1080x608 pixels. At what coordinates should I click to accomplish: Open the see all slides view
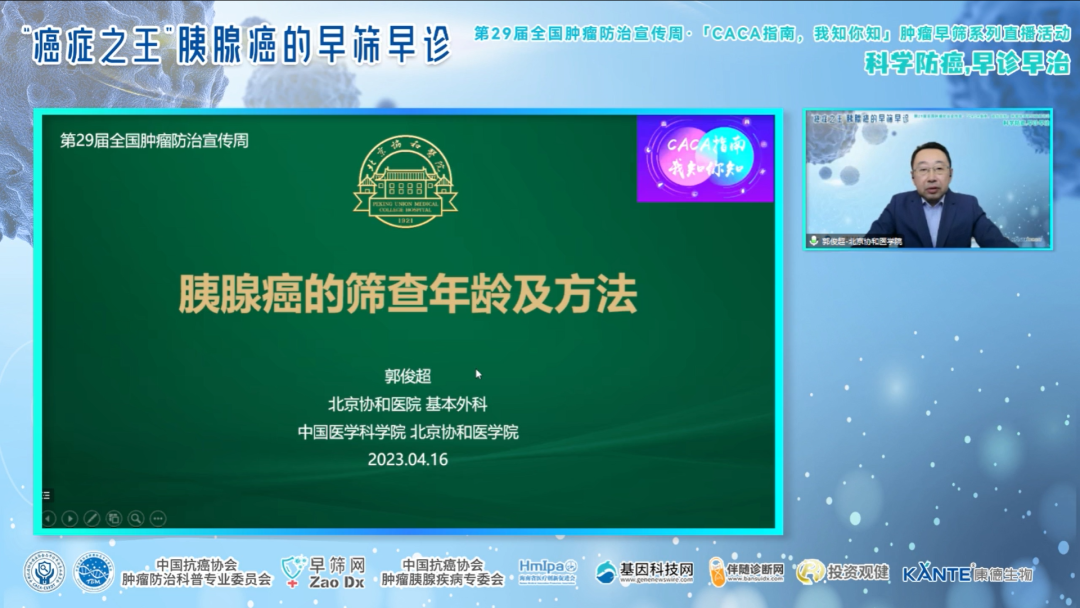pos(114,518)
